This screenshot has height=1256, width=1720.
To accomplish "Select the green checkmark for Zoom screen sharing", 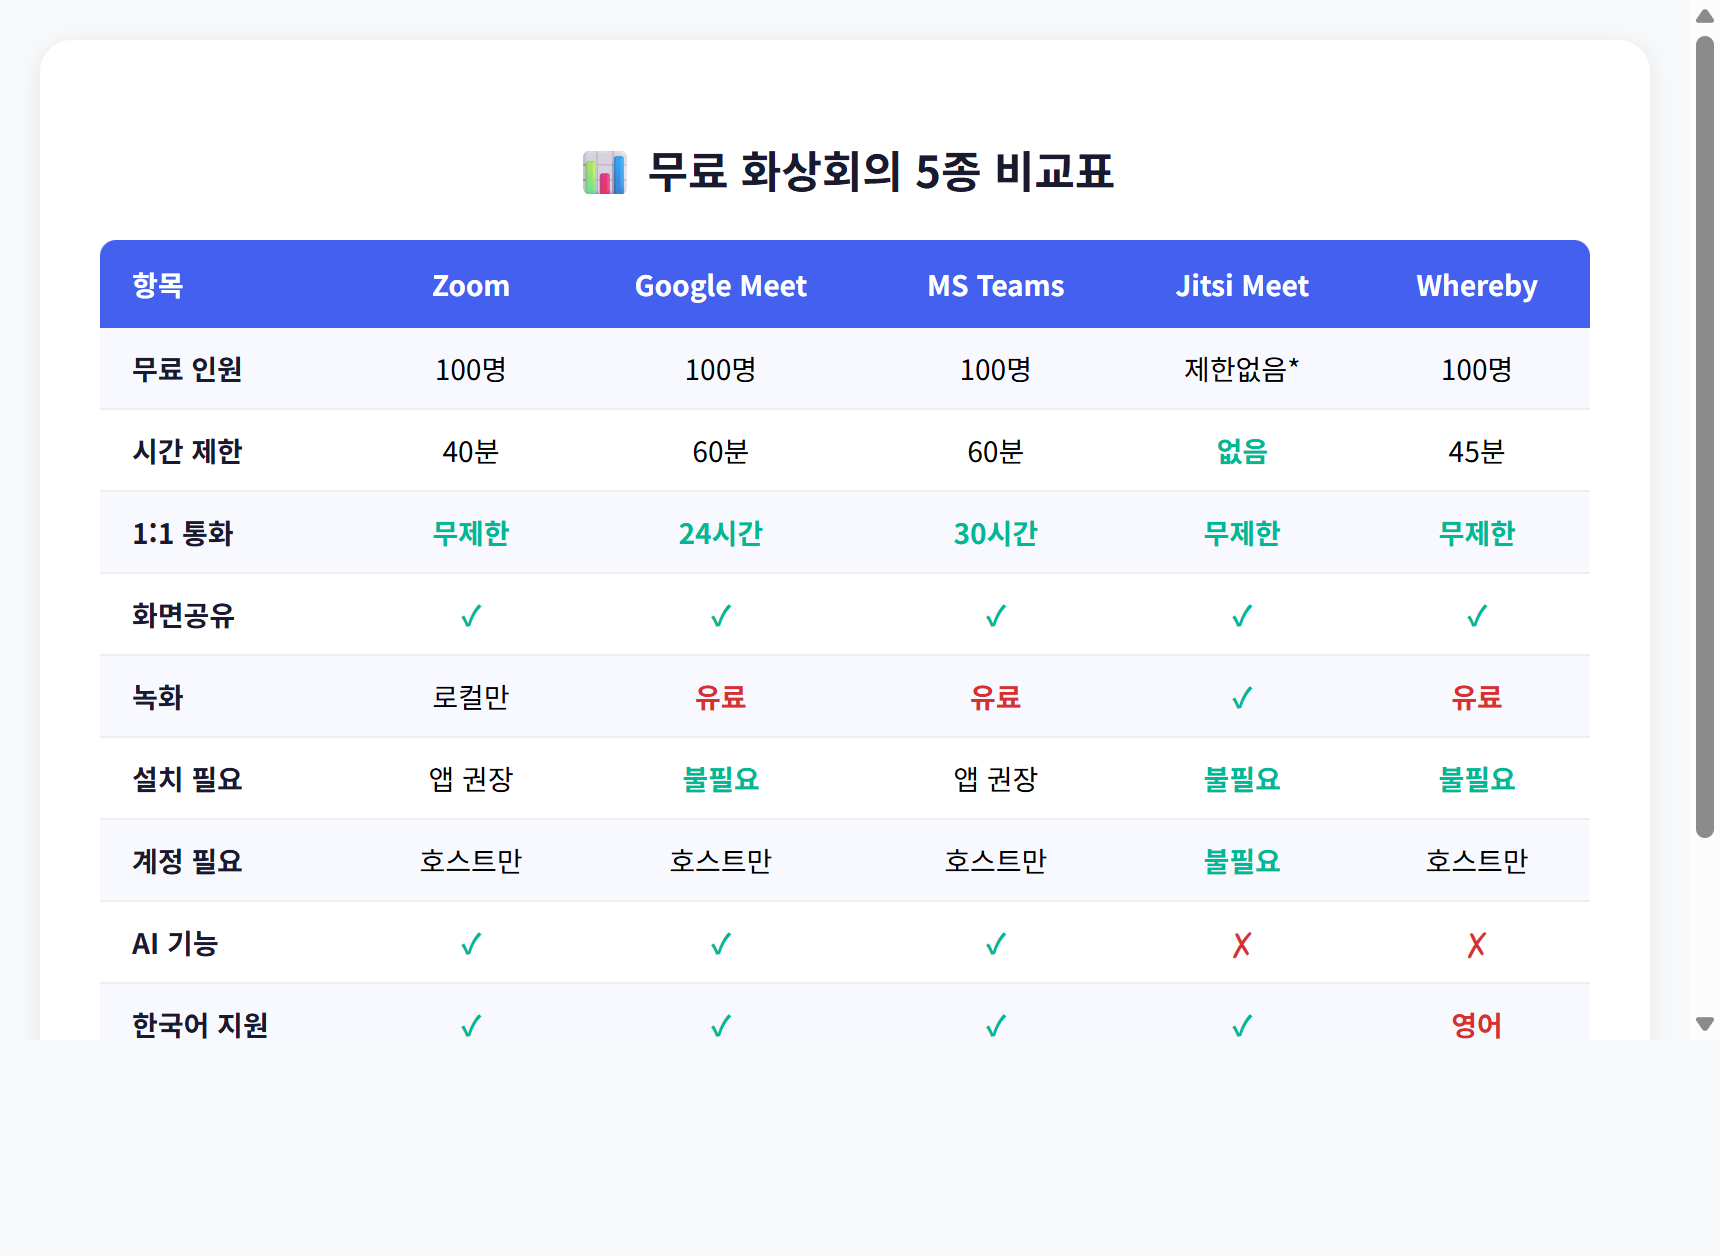I will pyautogui.click(x=470, y=615).
